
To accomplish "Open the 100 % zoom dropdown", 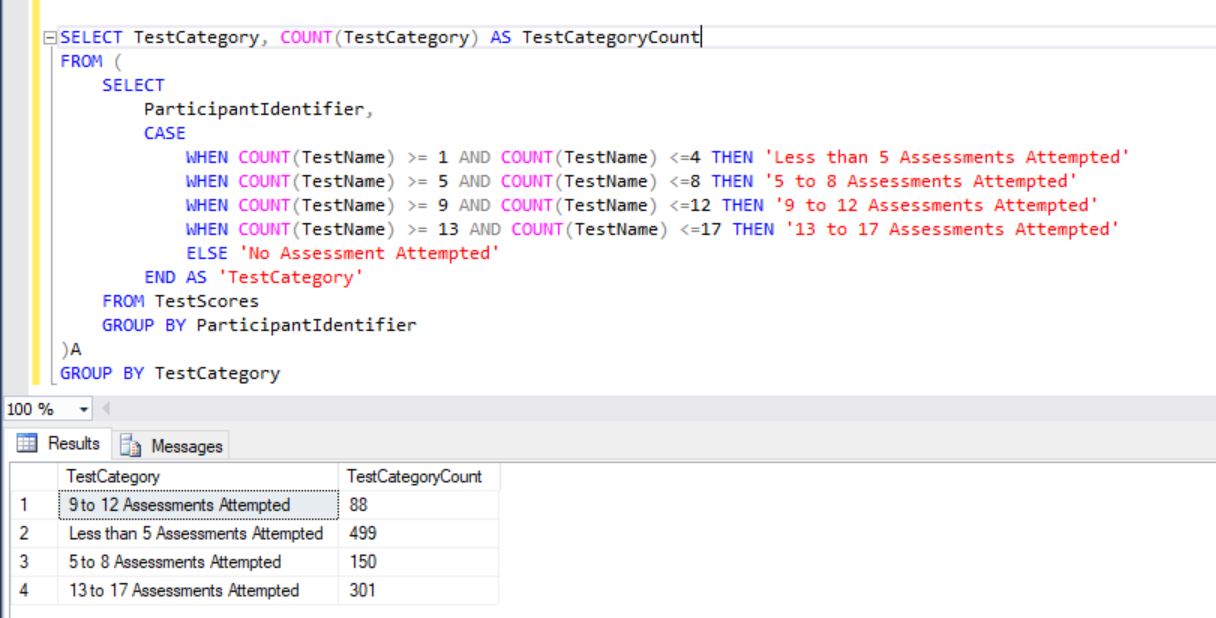I will tap(84, 410).
